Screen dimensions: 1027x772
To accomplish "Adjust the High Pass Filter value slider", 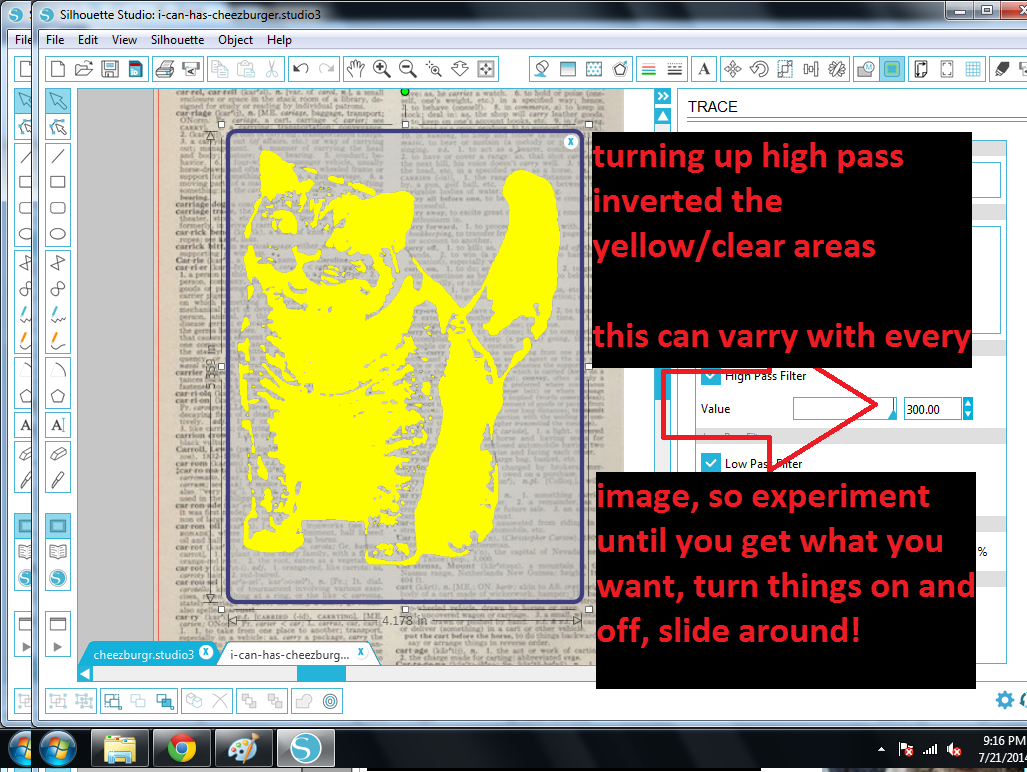I will [844, 409].
